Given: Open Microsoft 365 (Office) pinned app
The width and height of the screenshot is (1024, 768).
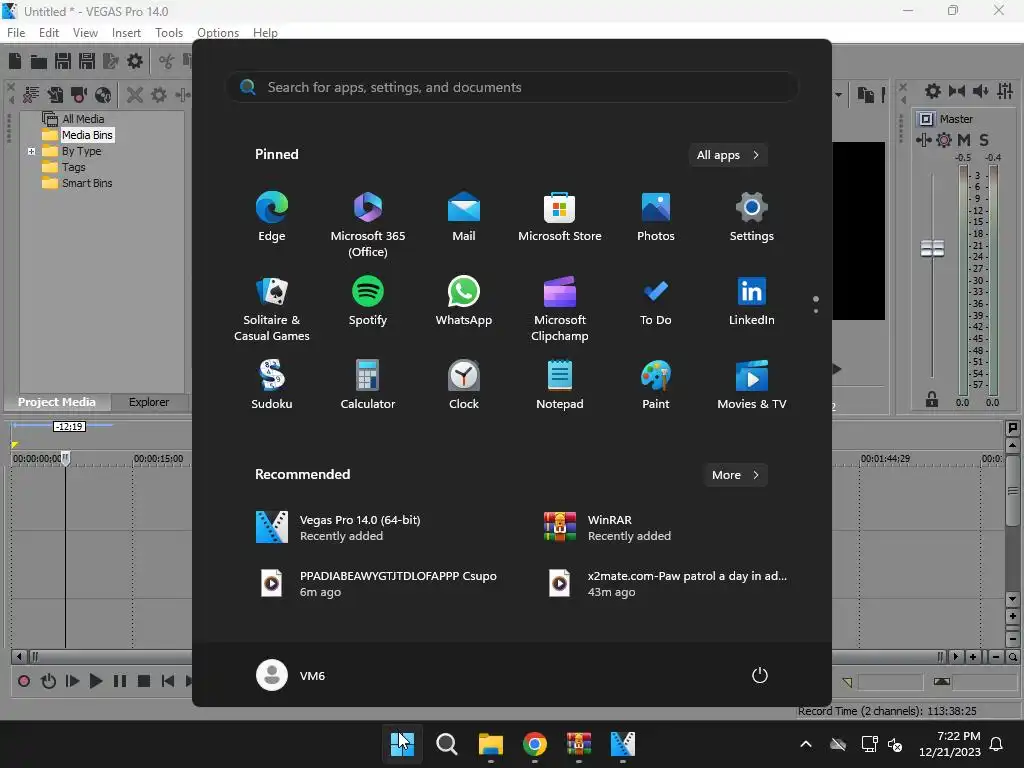Looking at the screenshot, I should click(368, 225).
